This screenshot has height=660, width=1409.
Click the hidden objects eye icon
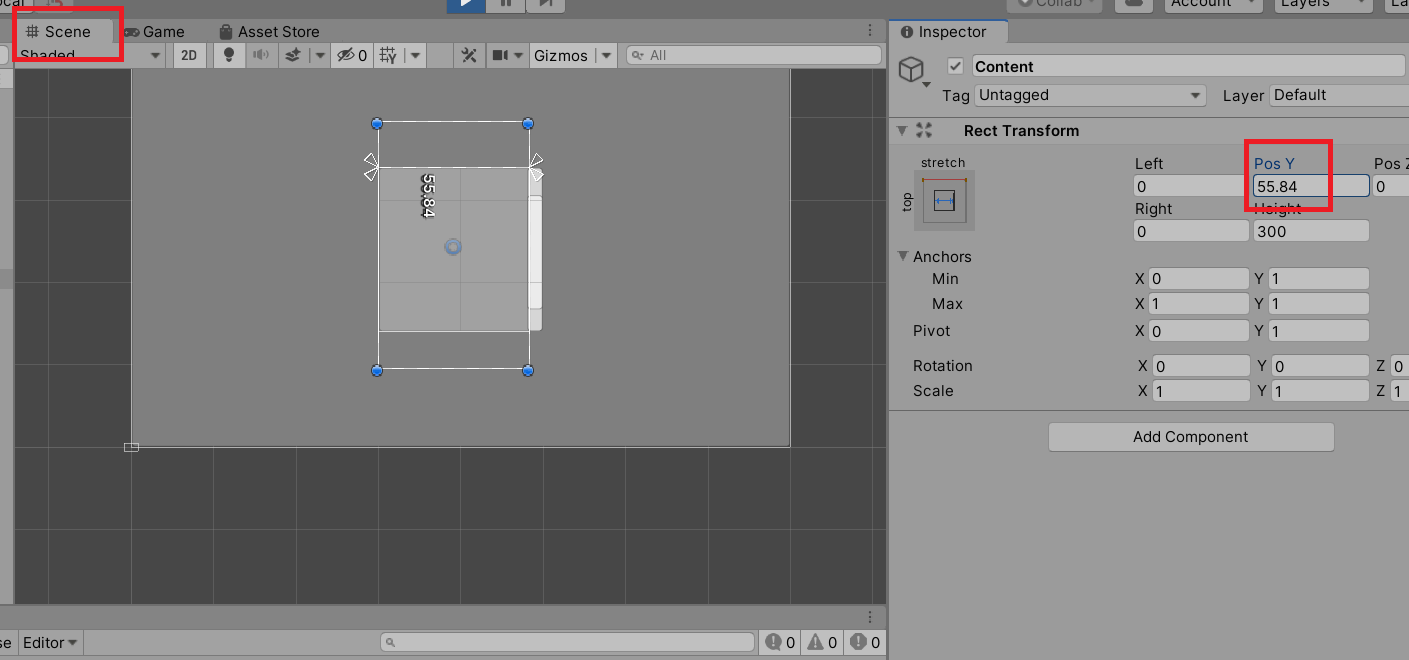(x=346, y=55)
